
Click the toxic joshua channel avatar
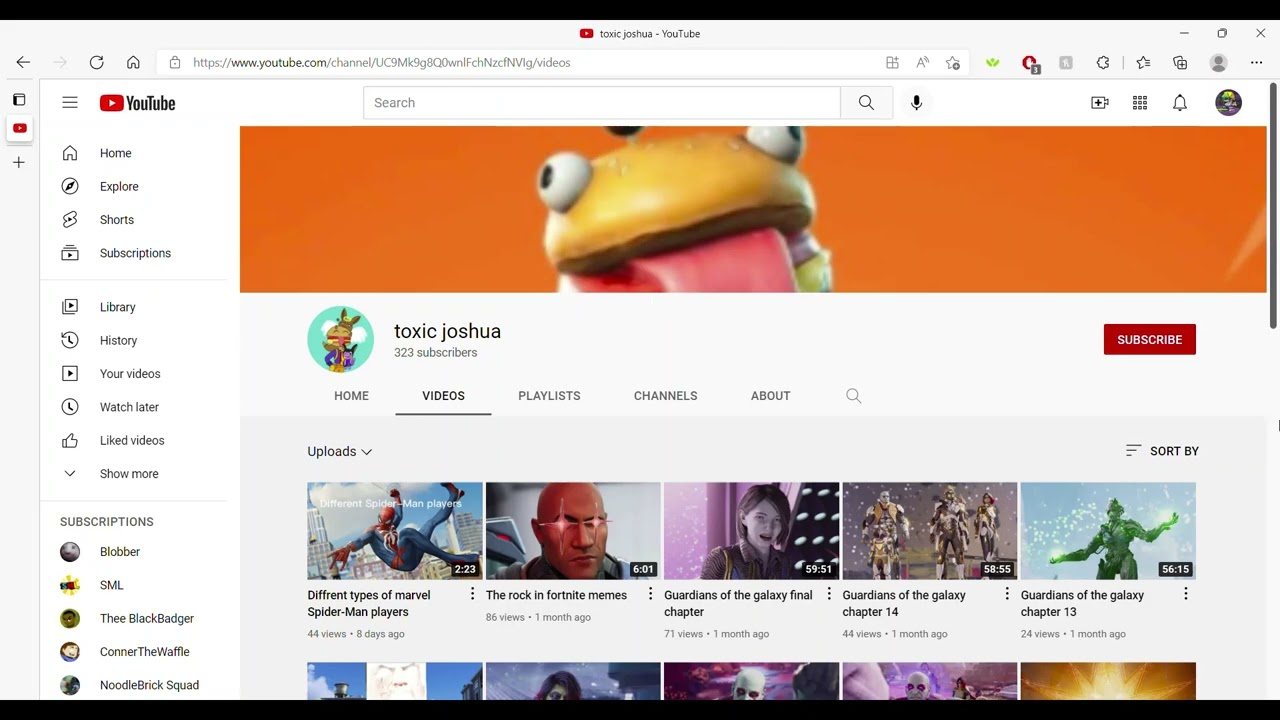tap(341, 340)
